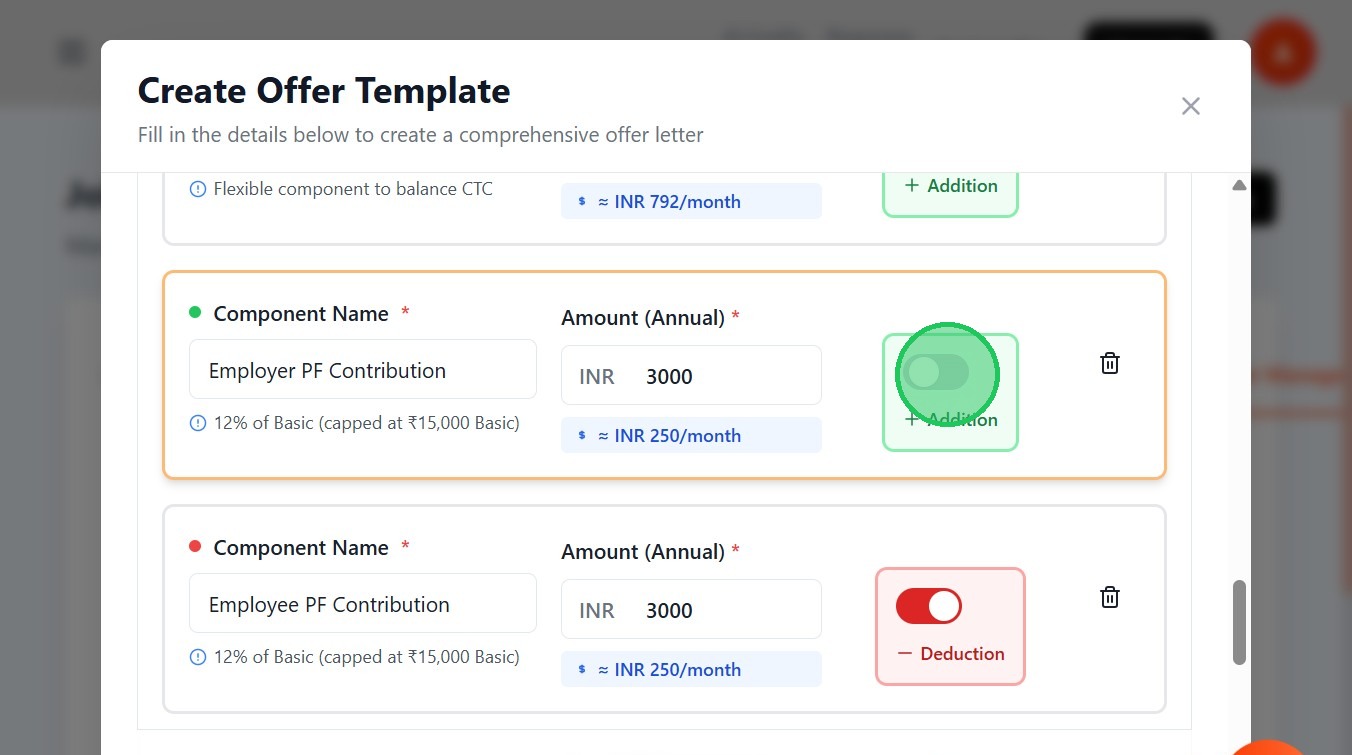Click info icon under Employer PF Contribution
The height and width of the screenshot is (755, 1352).
pos(198,423)
